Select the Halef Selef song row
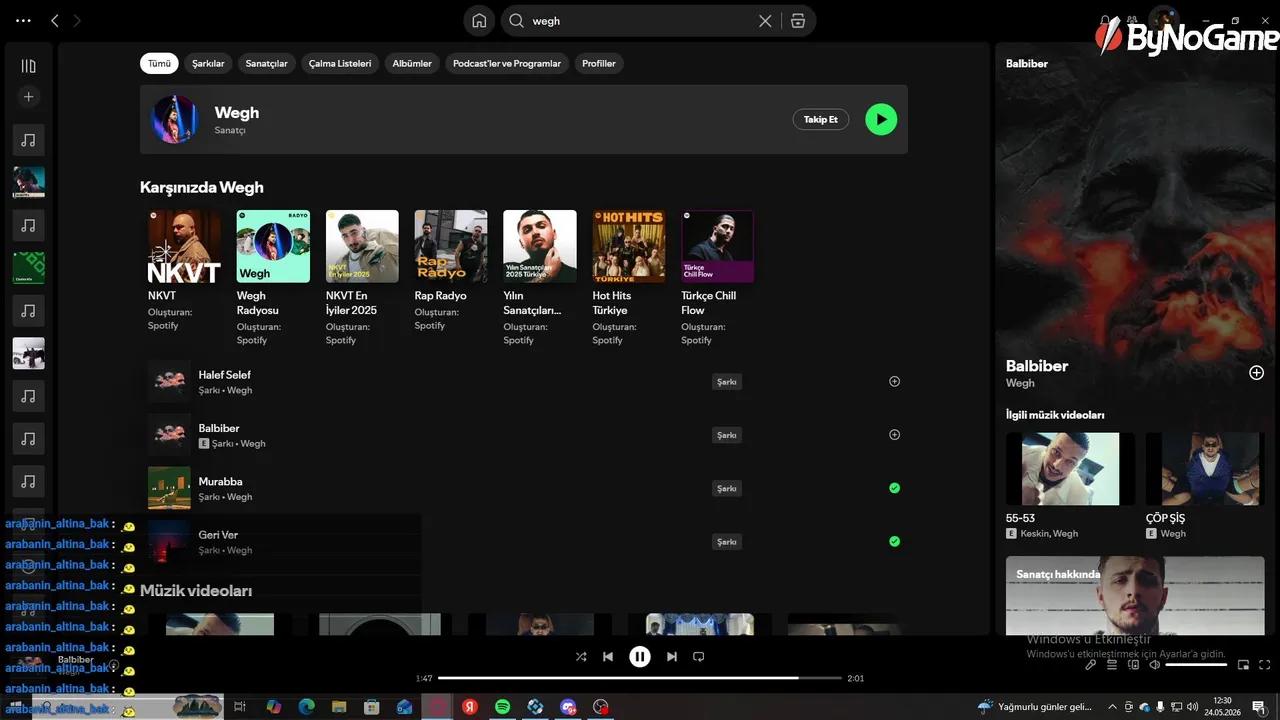 [524, 381]
